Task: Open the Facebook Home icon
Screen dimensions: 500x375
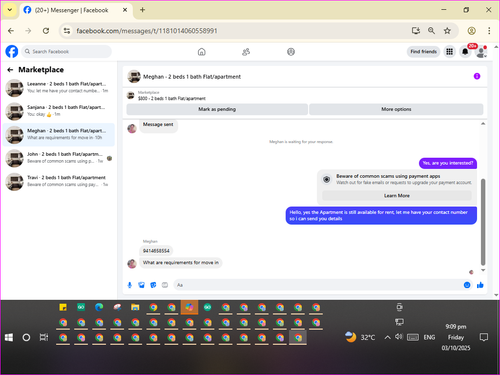Action: pos(202,52)
